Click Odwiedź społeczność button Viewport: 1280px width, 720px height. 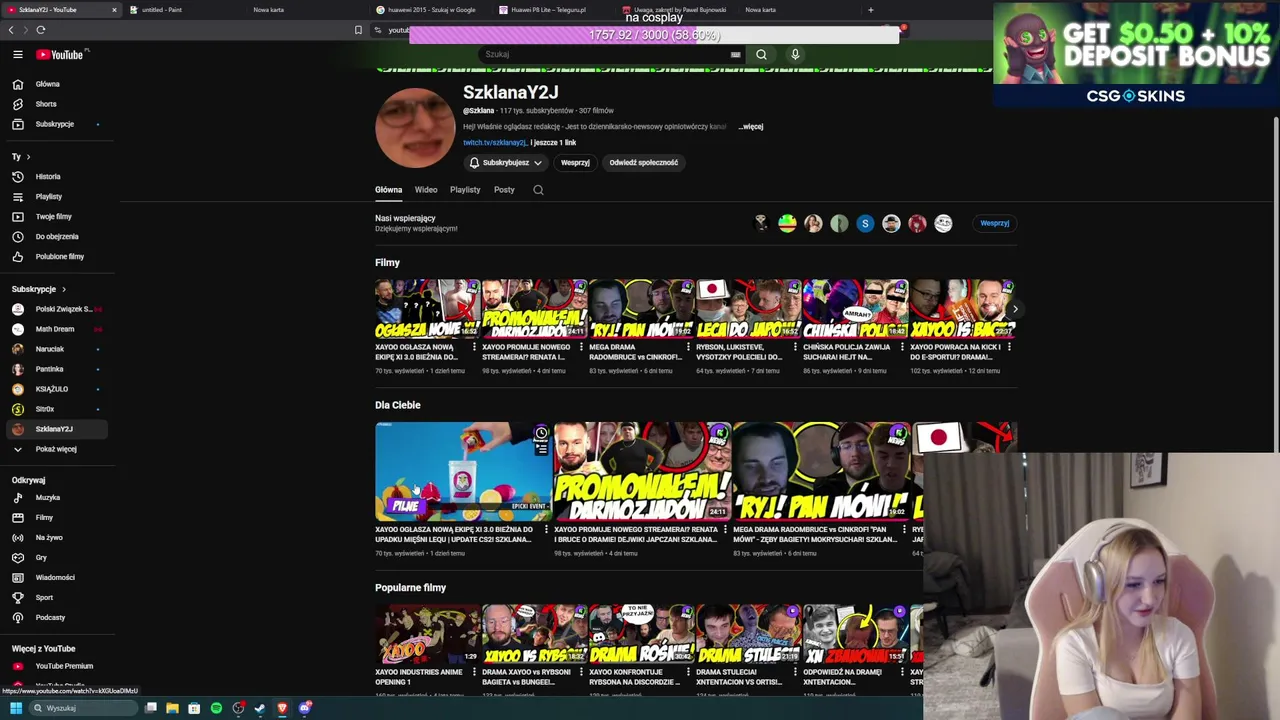[643, 162]
